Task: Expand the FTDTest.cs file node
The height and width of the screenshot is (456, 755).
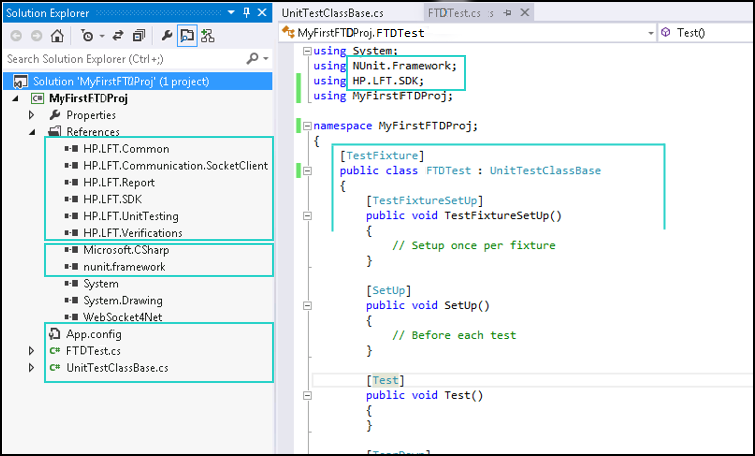Action: 31,352
